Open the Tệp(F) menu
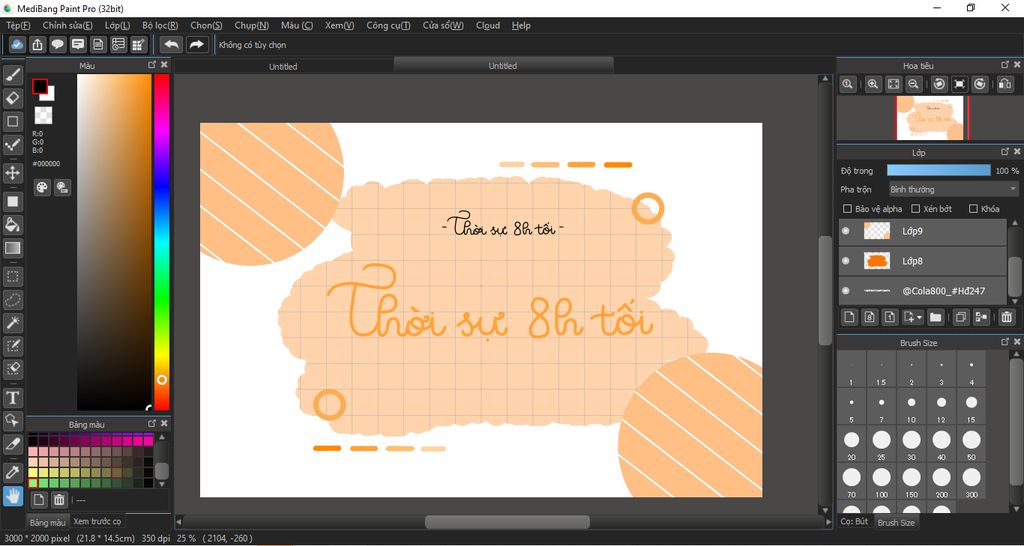Viewport: 1024px width, 546px height. coord(18,25)
